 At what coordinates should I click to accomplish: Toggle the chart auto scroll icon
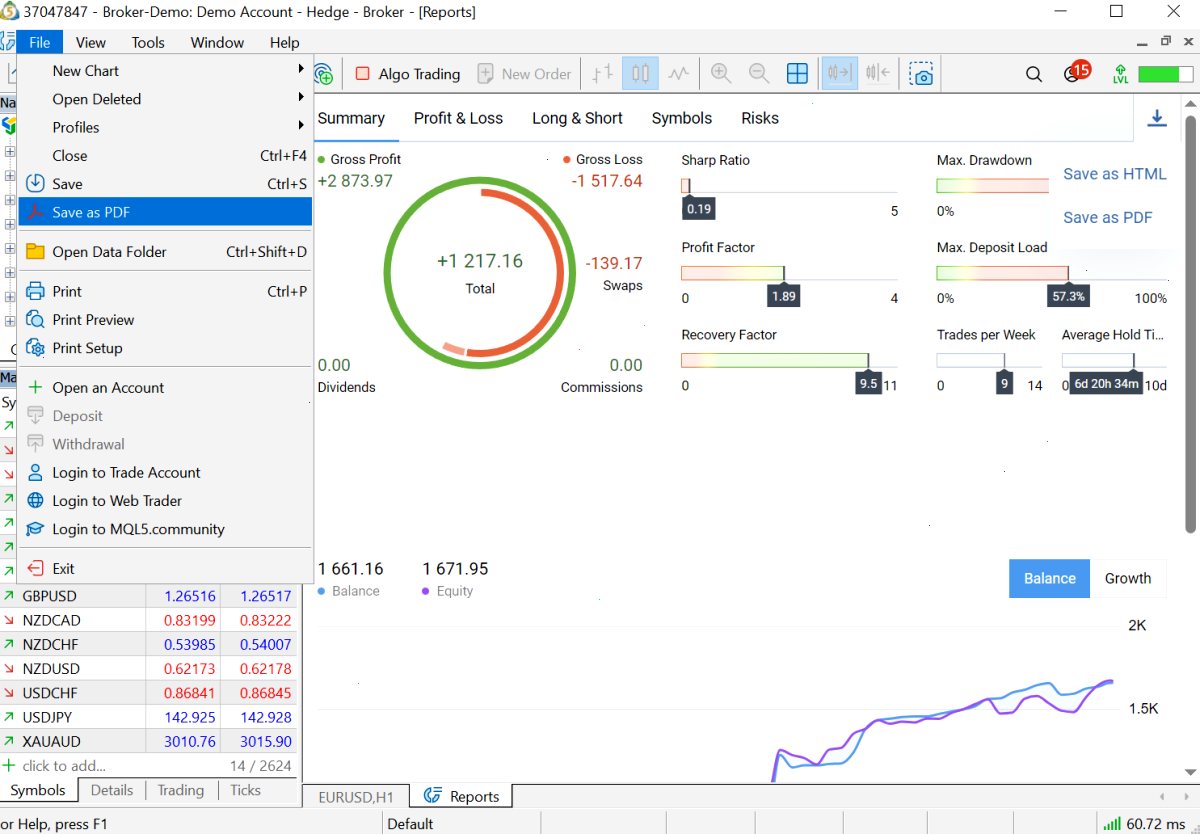pyautogui.click(x=840, y=74)
